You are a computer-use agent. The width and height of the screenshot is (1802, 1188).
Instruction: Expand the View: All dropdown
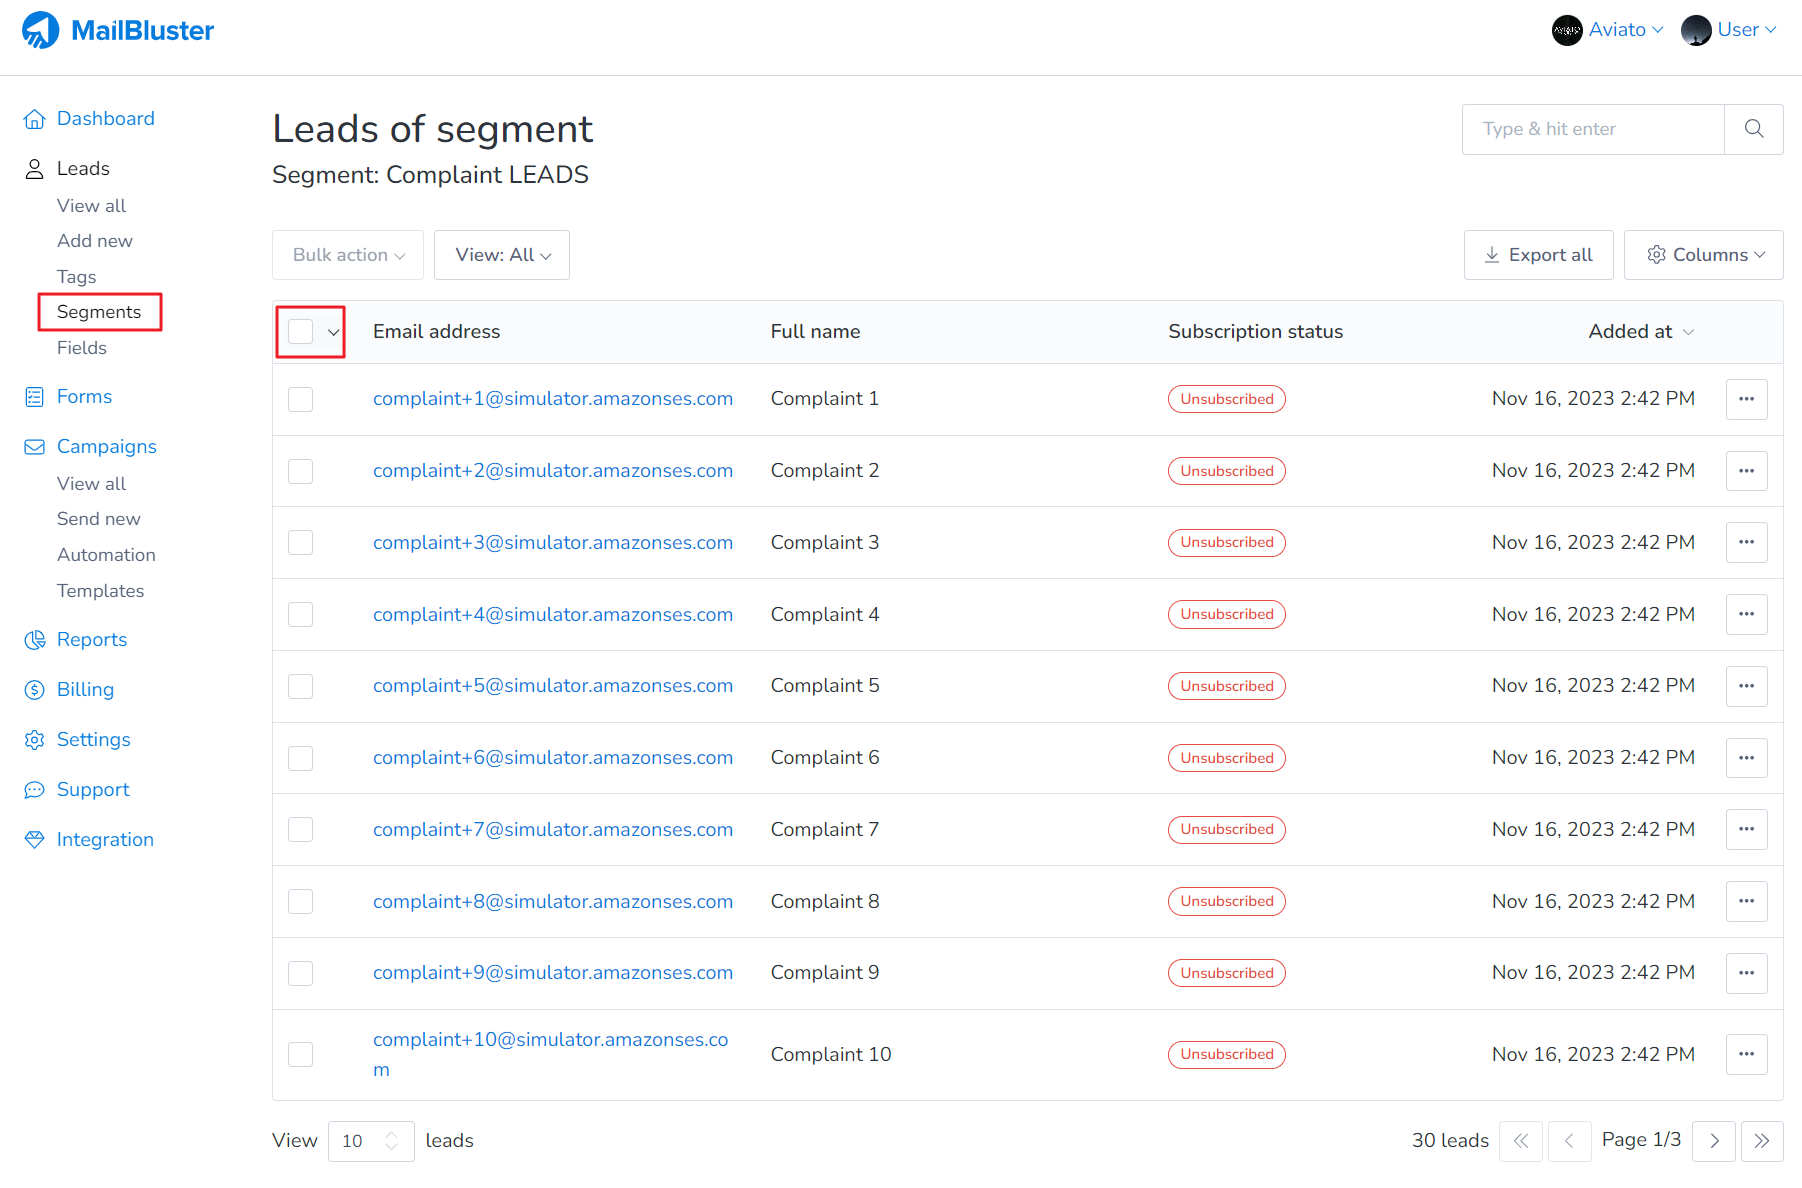(502, 255)
